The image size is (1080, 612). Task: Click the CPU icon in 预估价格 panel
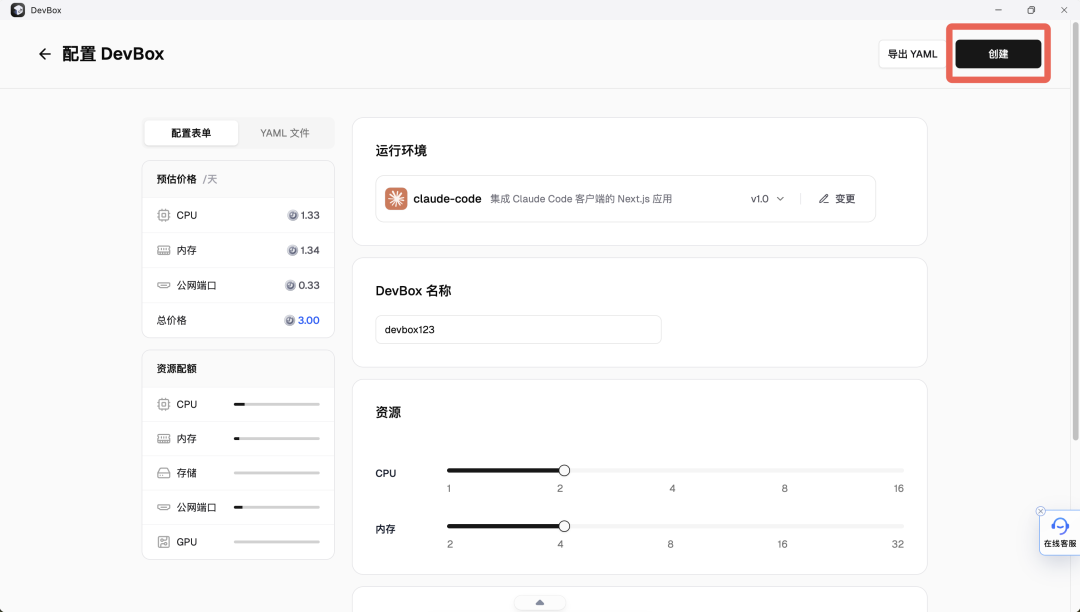(163, 215)
